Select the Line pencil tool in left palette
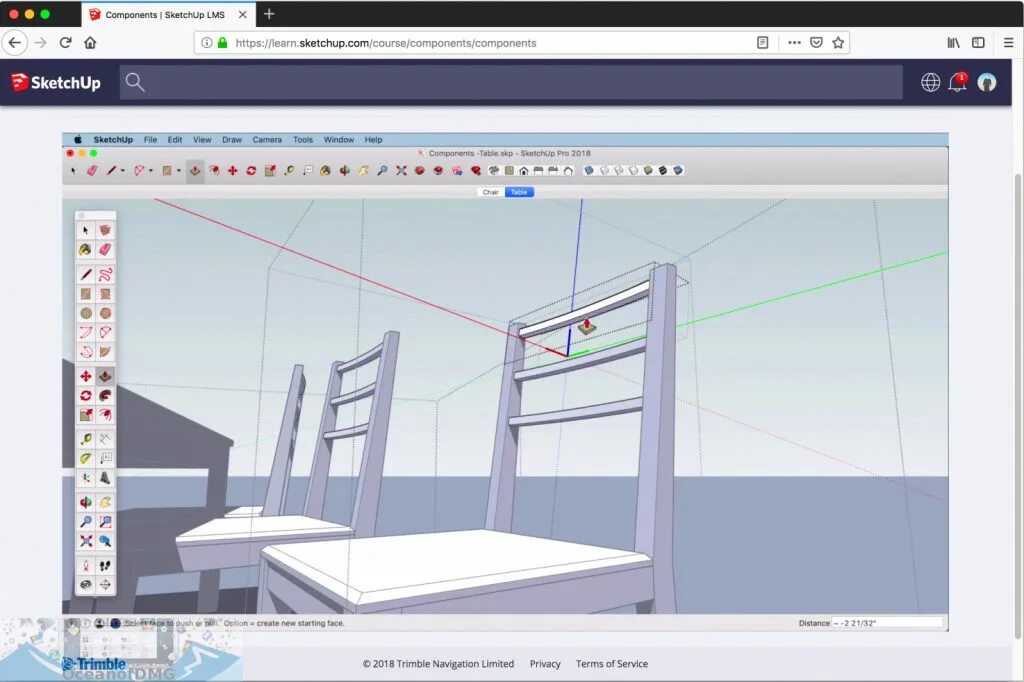The height and width of the screenshot is (682, 1024). pyautogui.click(x=85, y=274)
